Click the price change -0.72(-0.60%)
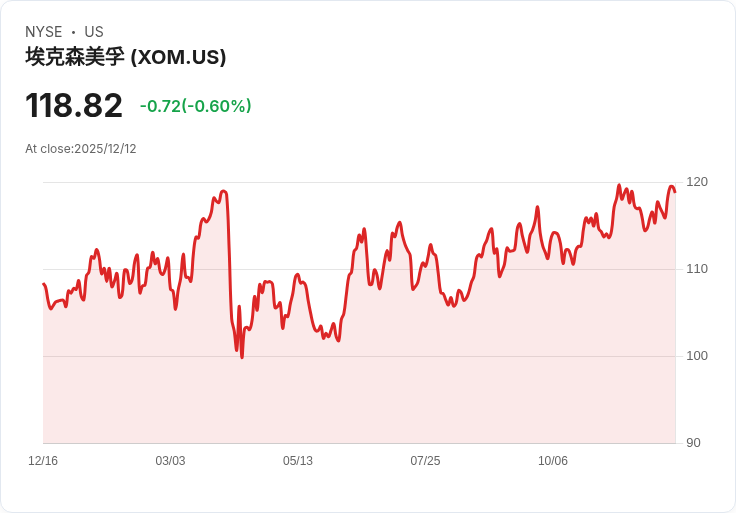 (x=195, y=106)
